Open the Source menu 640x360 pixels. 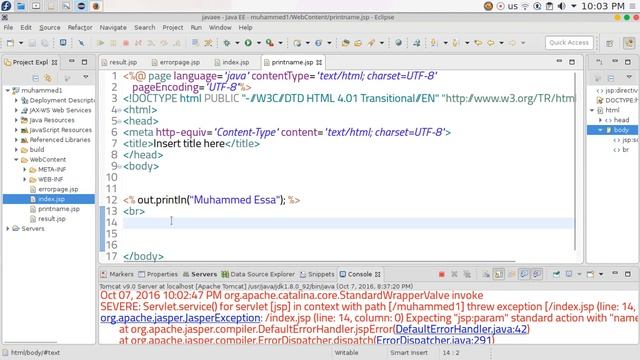tap(49, 27)
